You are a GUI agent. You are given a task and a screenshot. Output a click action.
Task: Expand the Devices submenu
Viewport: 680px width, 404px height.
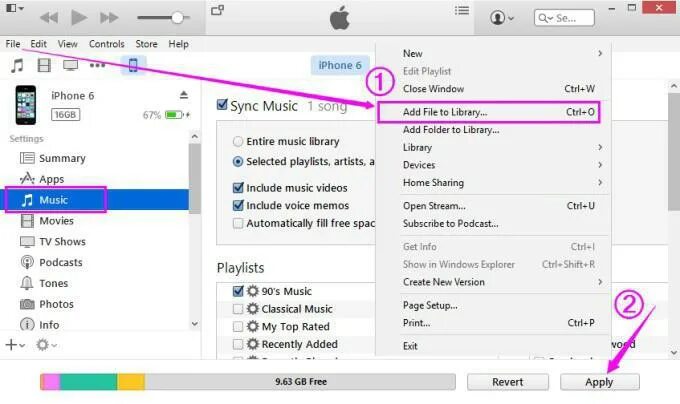click(x=494, y=165)
